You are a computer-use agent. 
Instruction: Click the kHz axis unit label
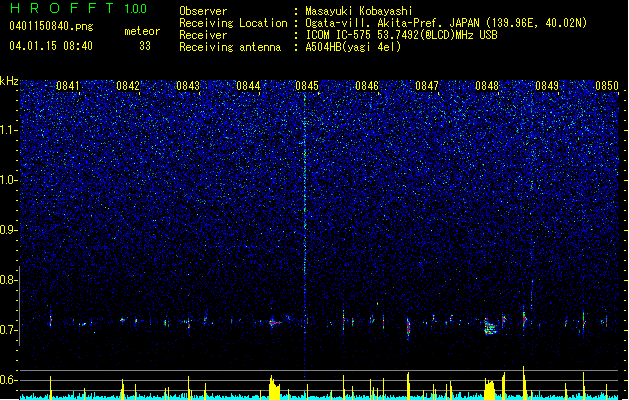pyautogui.click(x=9, y=81)
